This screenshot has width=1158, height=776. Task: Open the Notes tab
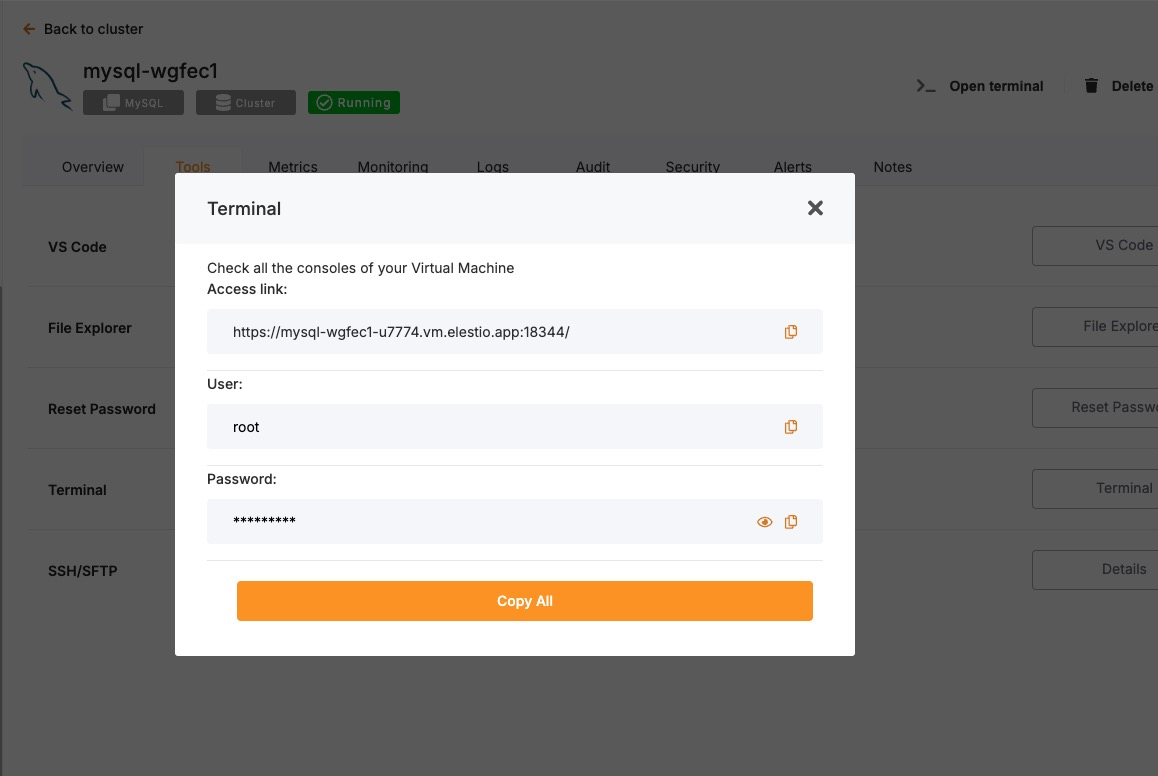click(x=892, y=167)
